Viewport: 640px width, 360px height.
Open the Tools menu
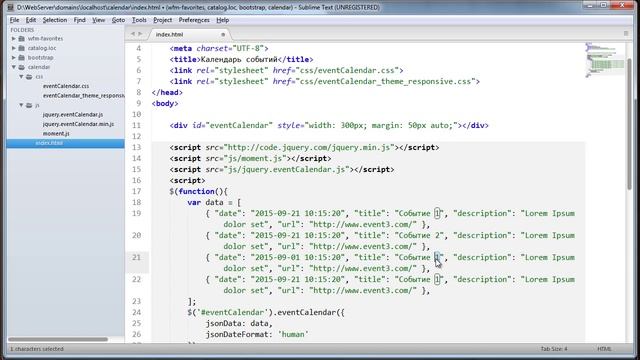point(139,20)
